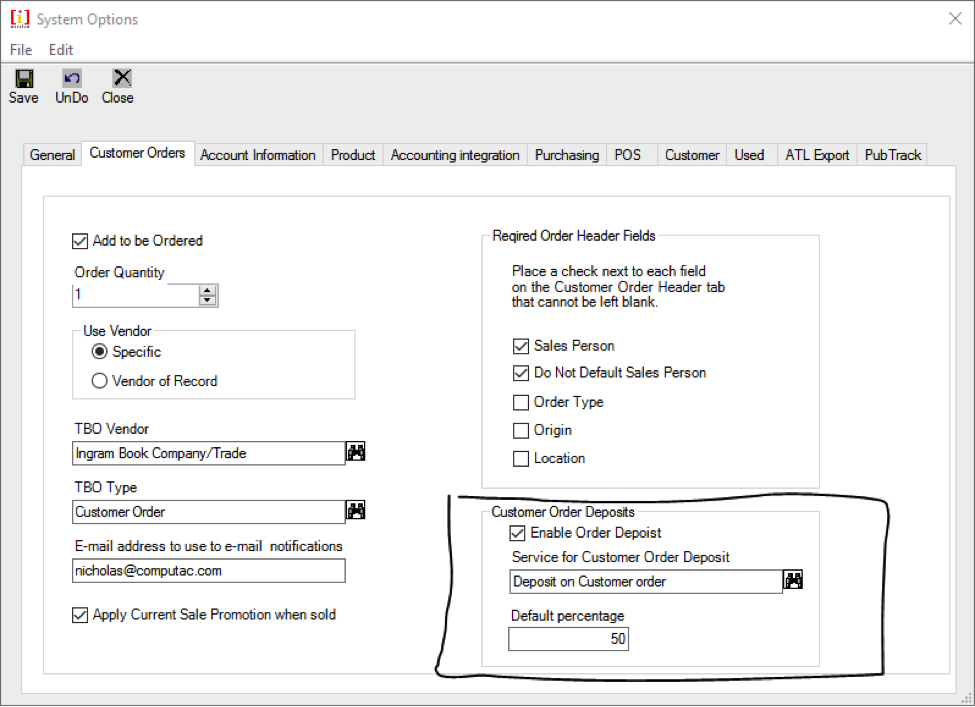975x707 pixels.
Task: Open the Product tab
Action: pyautogui.click(x=353, y=155)
